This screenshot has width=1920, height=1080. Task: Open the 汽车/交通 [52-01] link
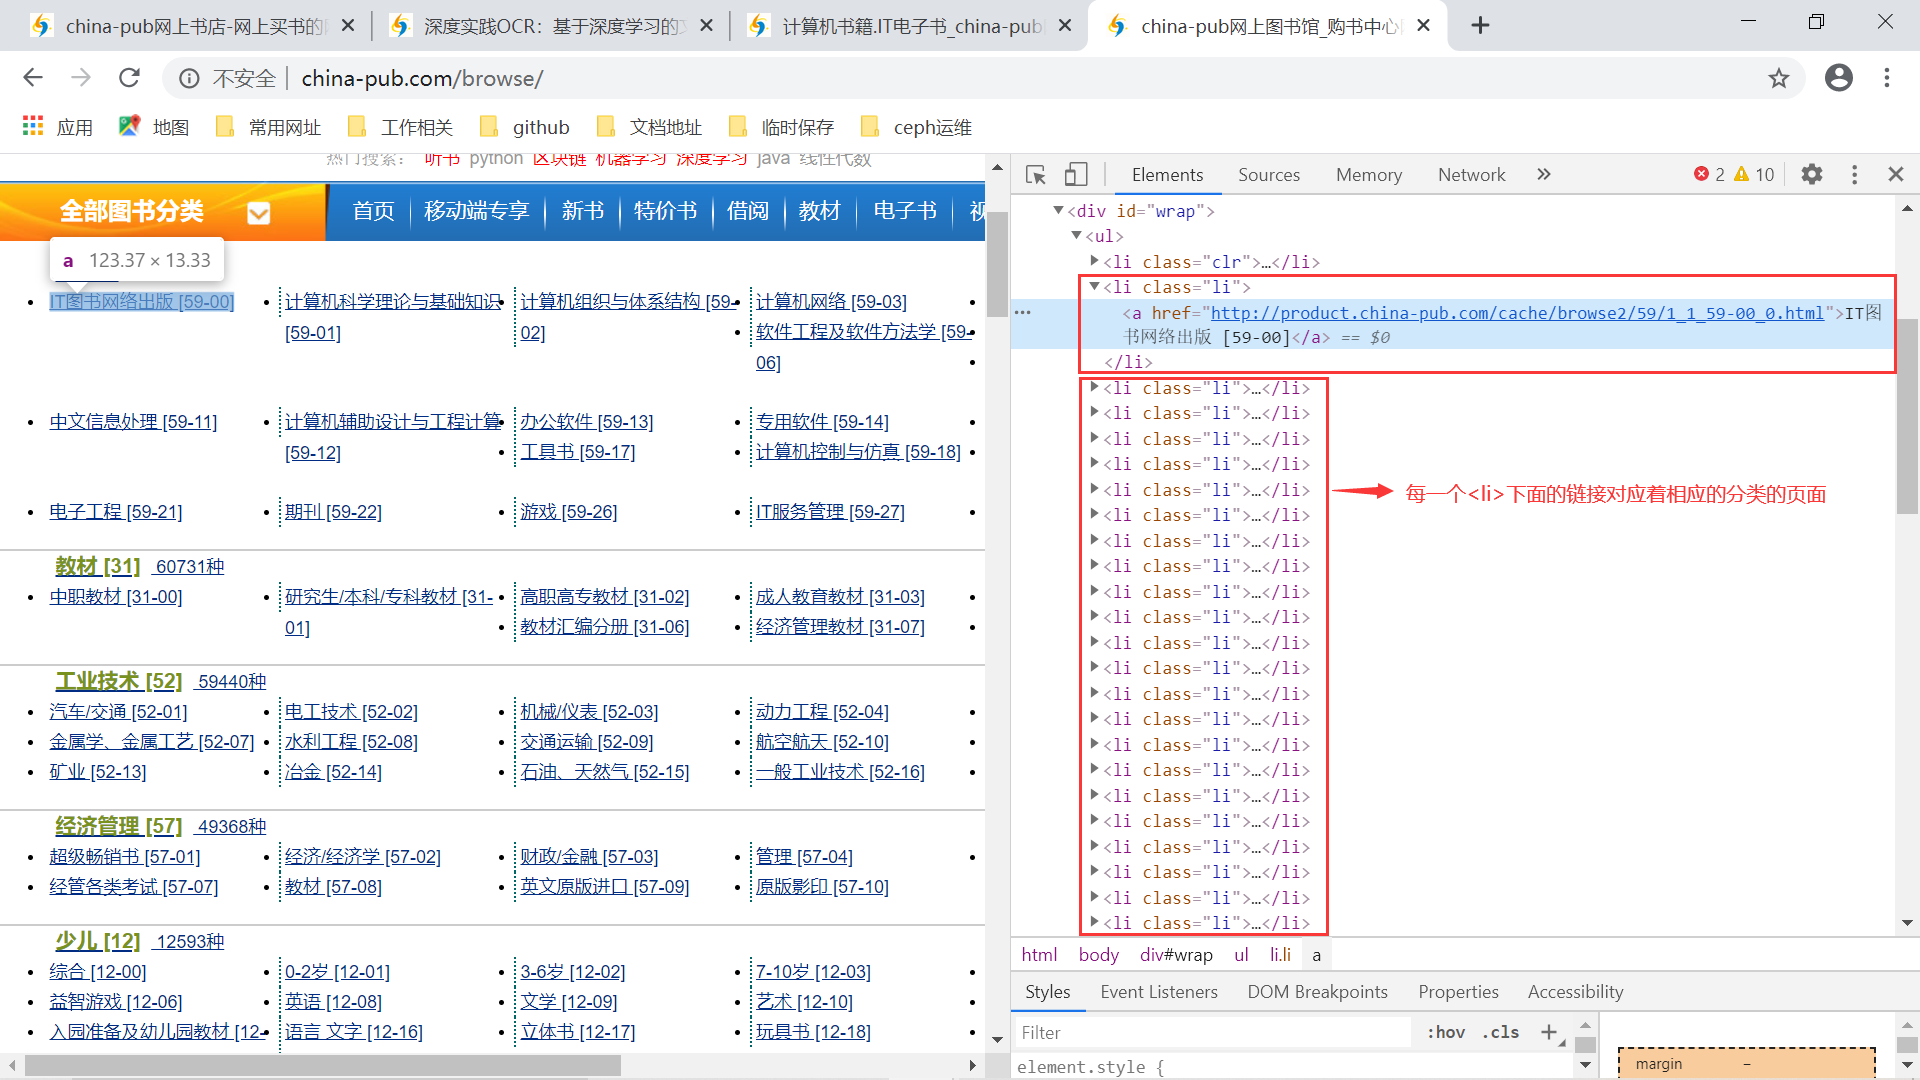point(118,712)
